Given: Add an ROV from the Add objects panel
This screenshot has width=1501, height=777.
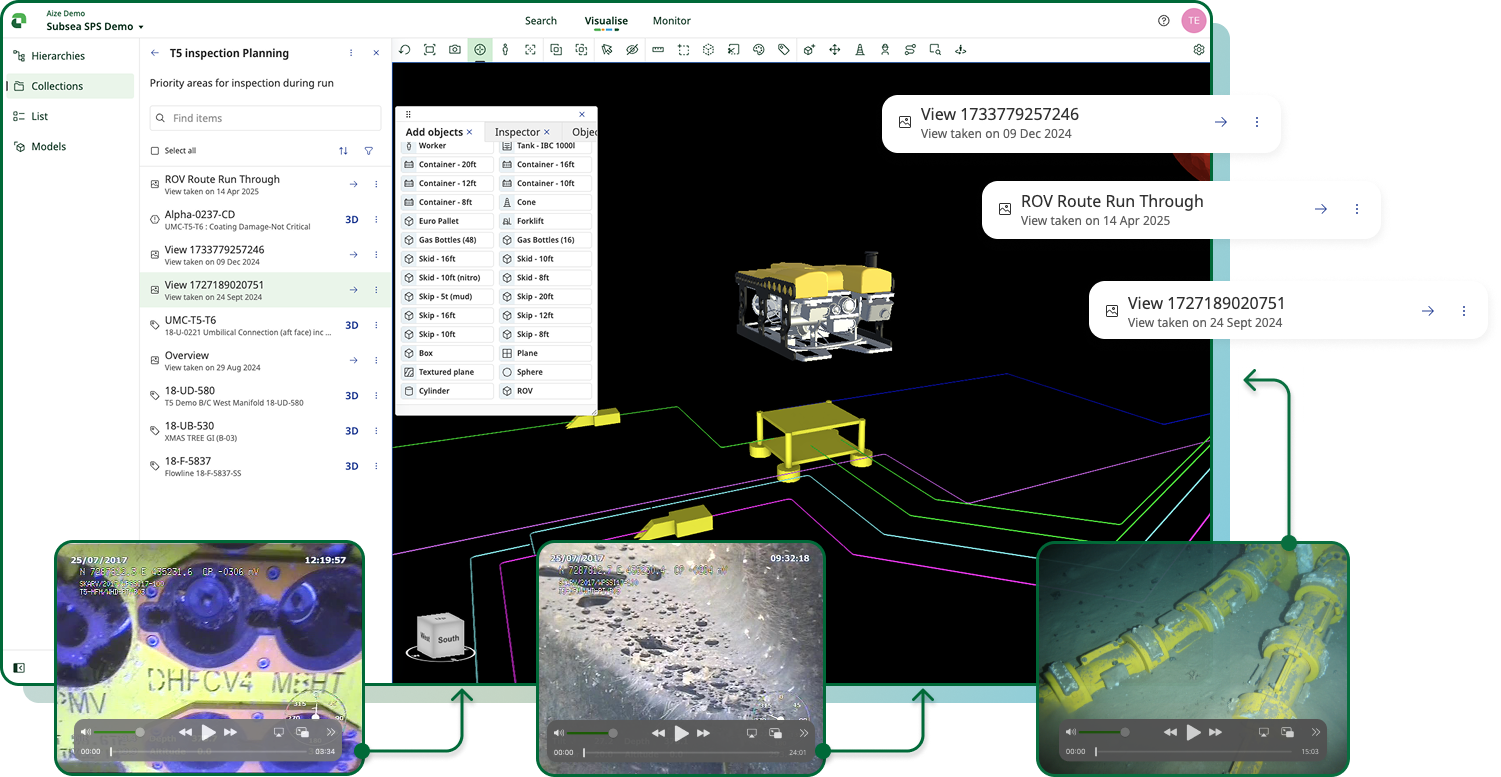Looking at the screenshot, I should (x=545, y=391).
